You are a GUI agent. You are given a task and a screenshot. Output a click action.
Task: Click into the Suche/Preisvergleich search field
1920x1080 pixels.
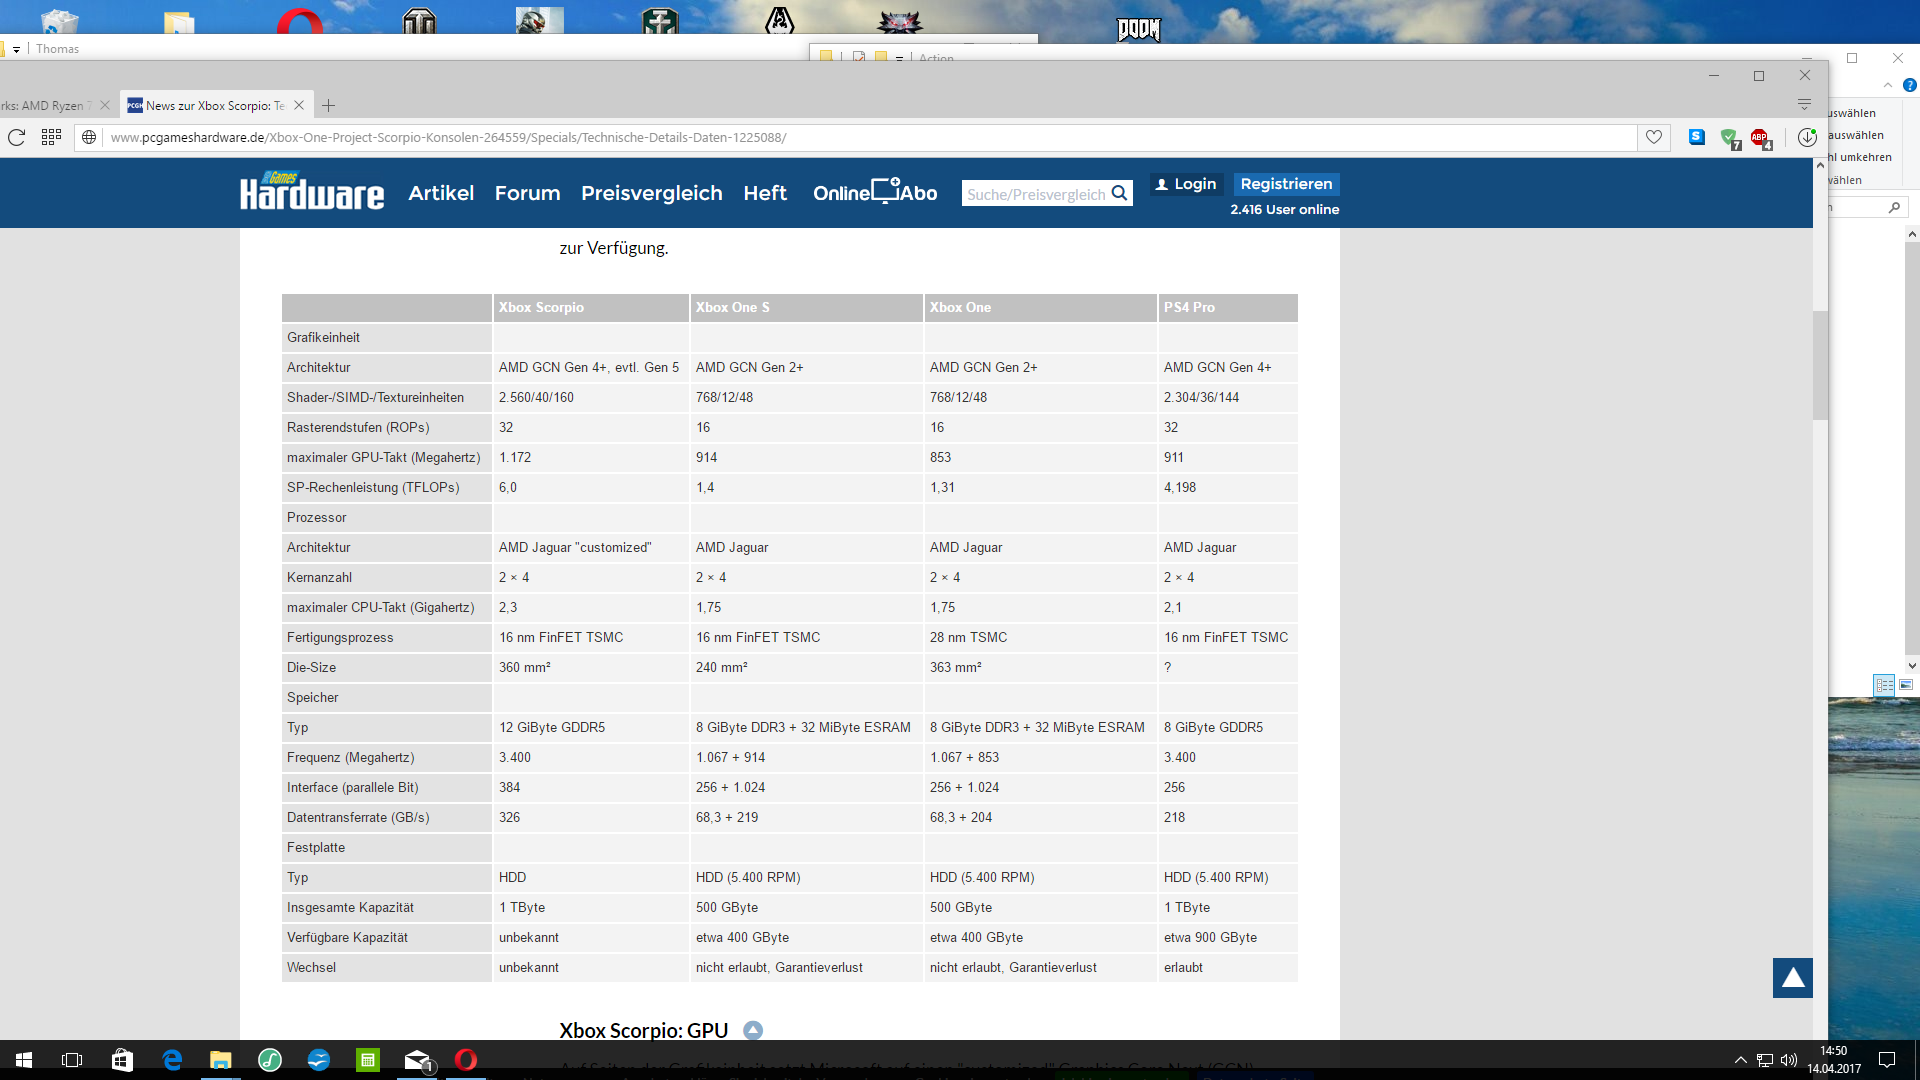click(x=1035, y=194)
